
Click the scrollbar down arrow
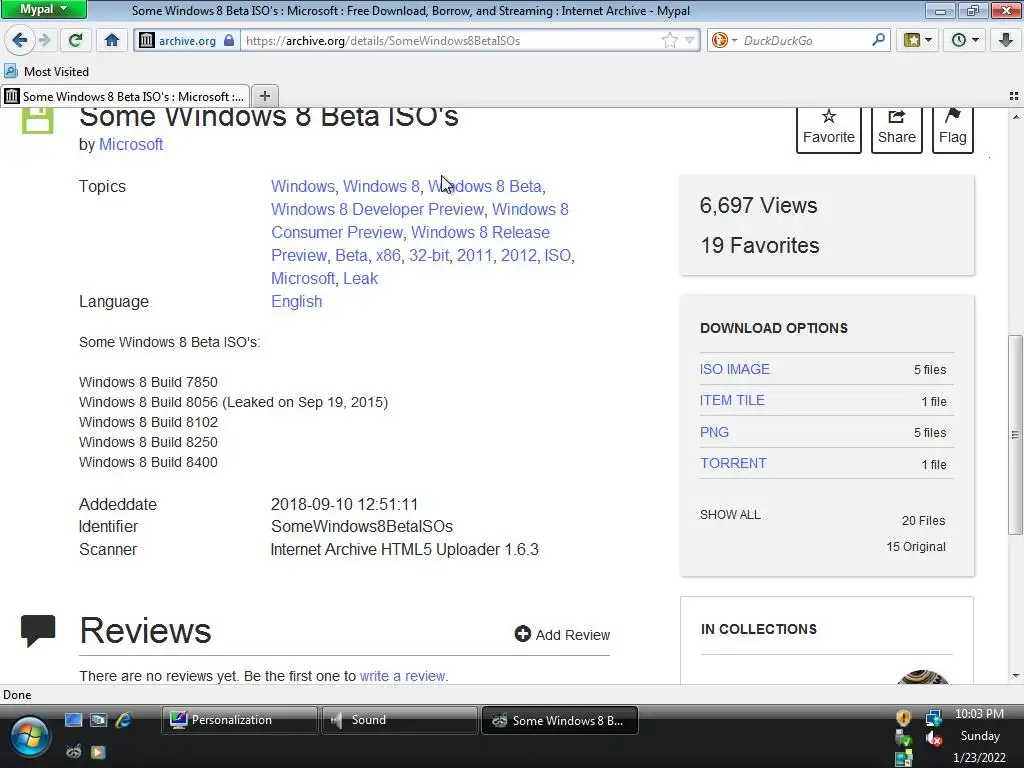point(1015,676)
